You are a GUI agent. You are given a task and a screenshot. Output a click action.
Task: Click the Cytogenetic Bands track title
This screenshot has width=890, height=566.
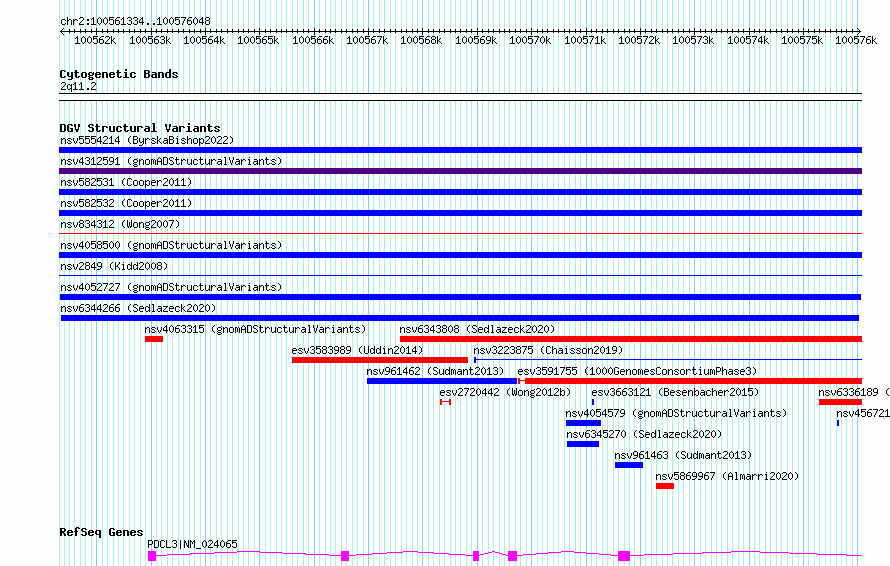pos(119,74)
